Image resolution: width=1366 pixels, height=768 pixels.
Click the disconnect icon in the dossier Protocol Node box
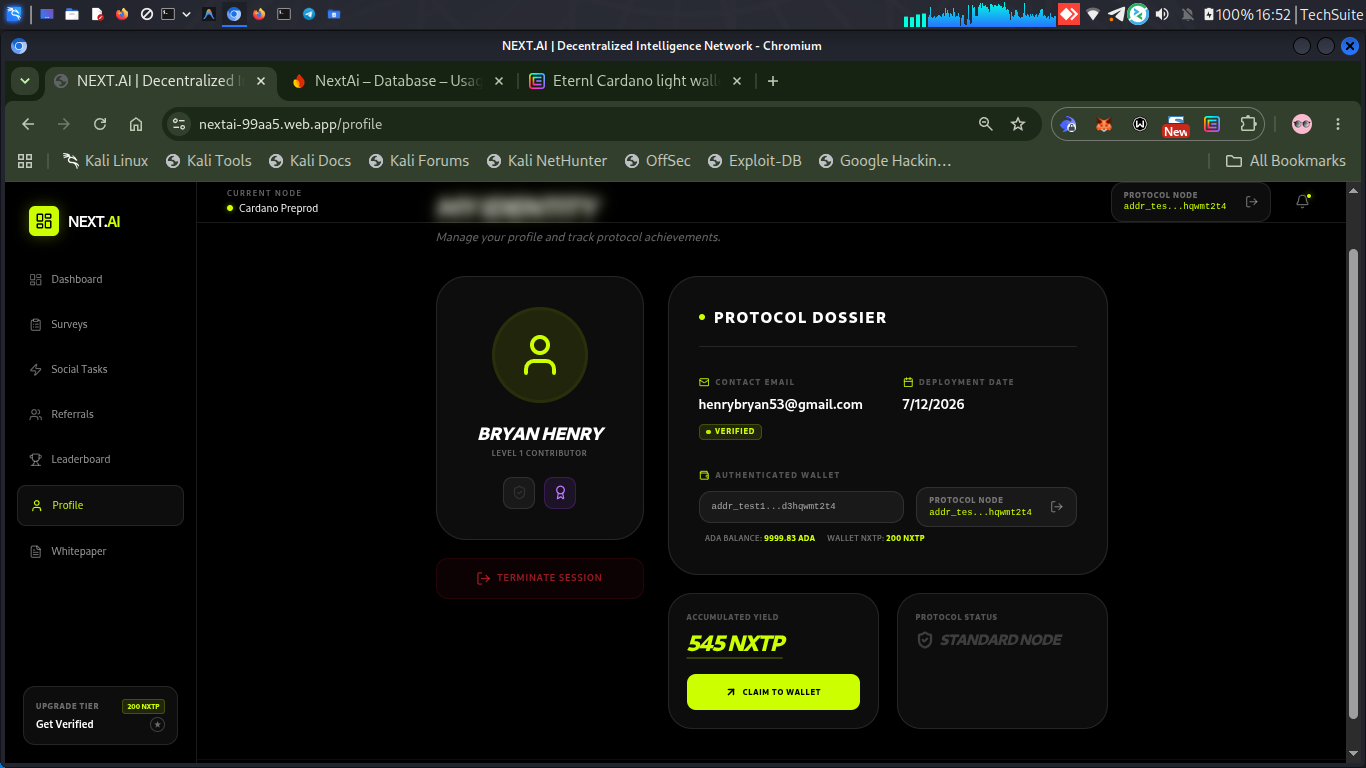pos(1057,507)
